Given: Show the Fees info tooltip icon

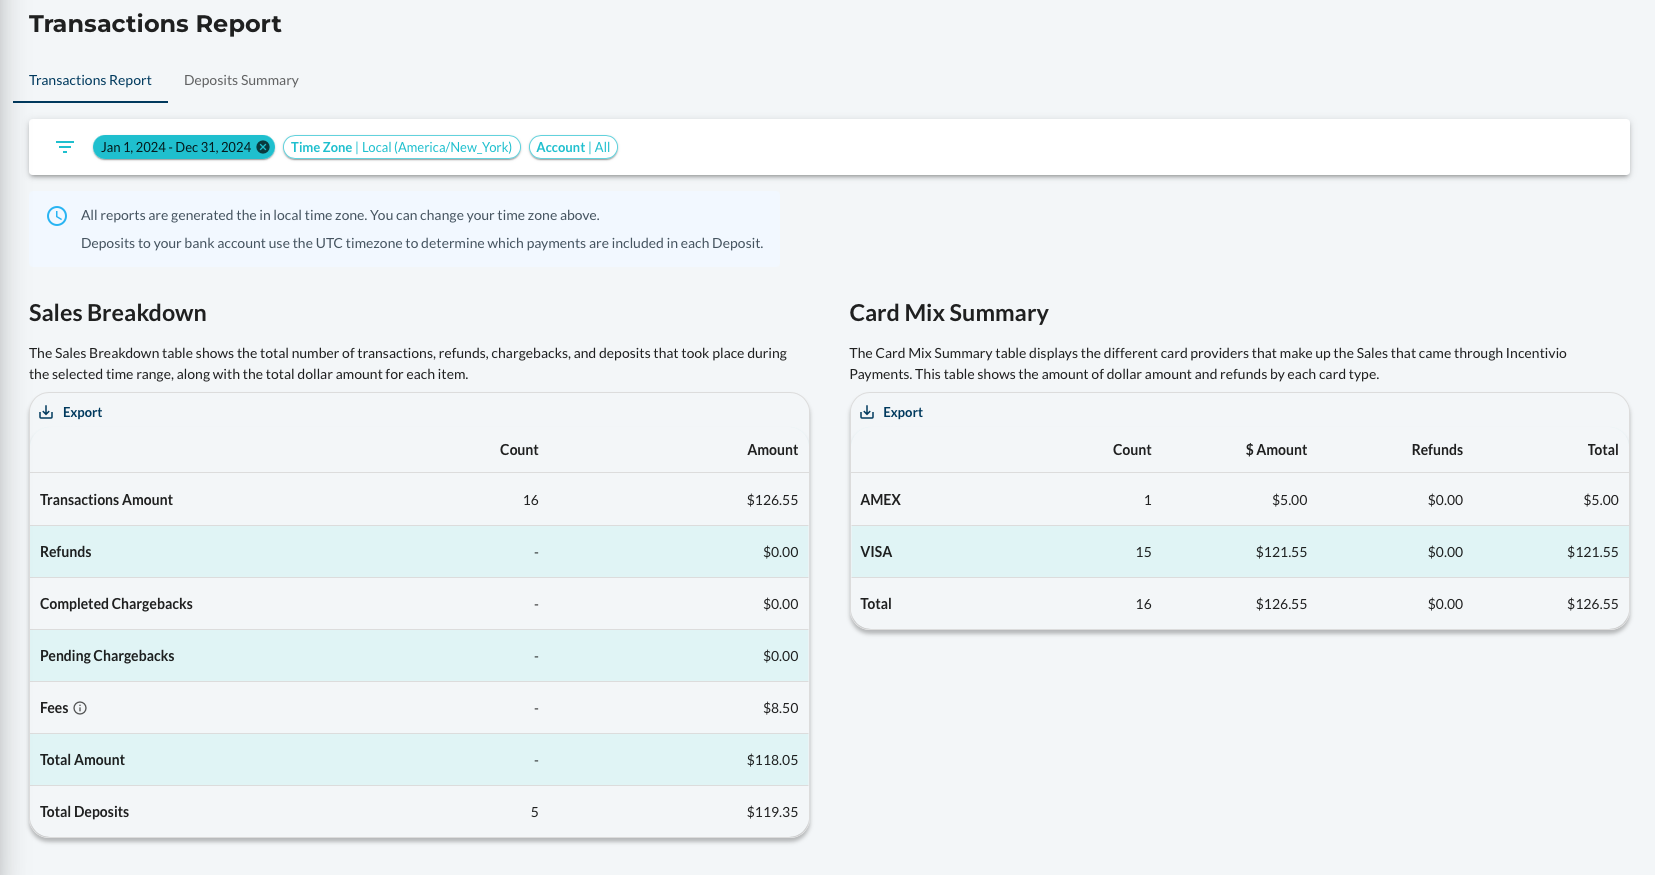Looking at the screenshot, I should (80, 708).
